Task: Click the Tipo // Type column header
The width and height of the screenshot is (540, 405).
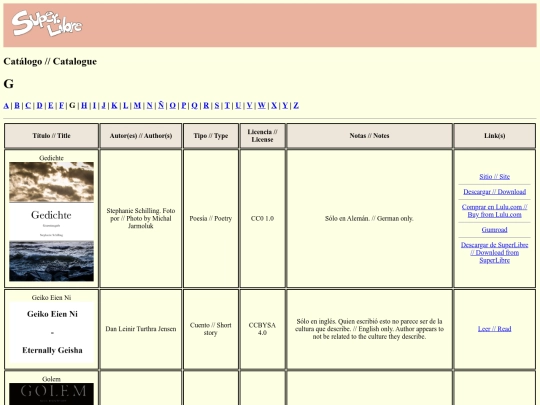Action: (x=211, y=136)
